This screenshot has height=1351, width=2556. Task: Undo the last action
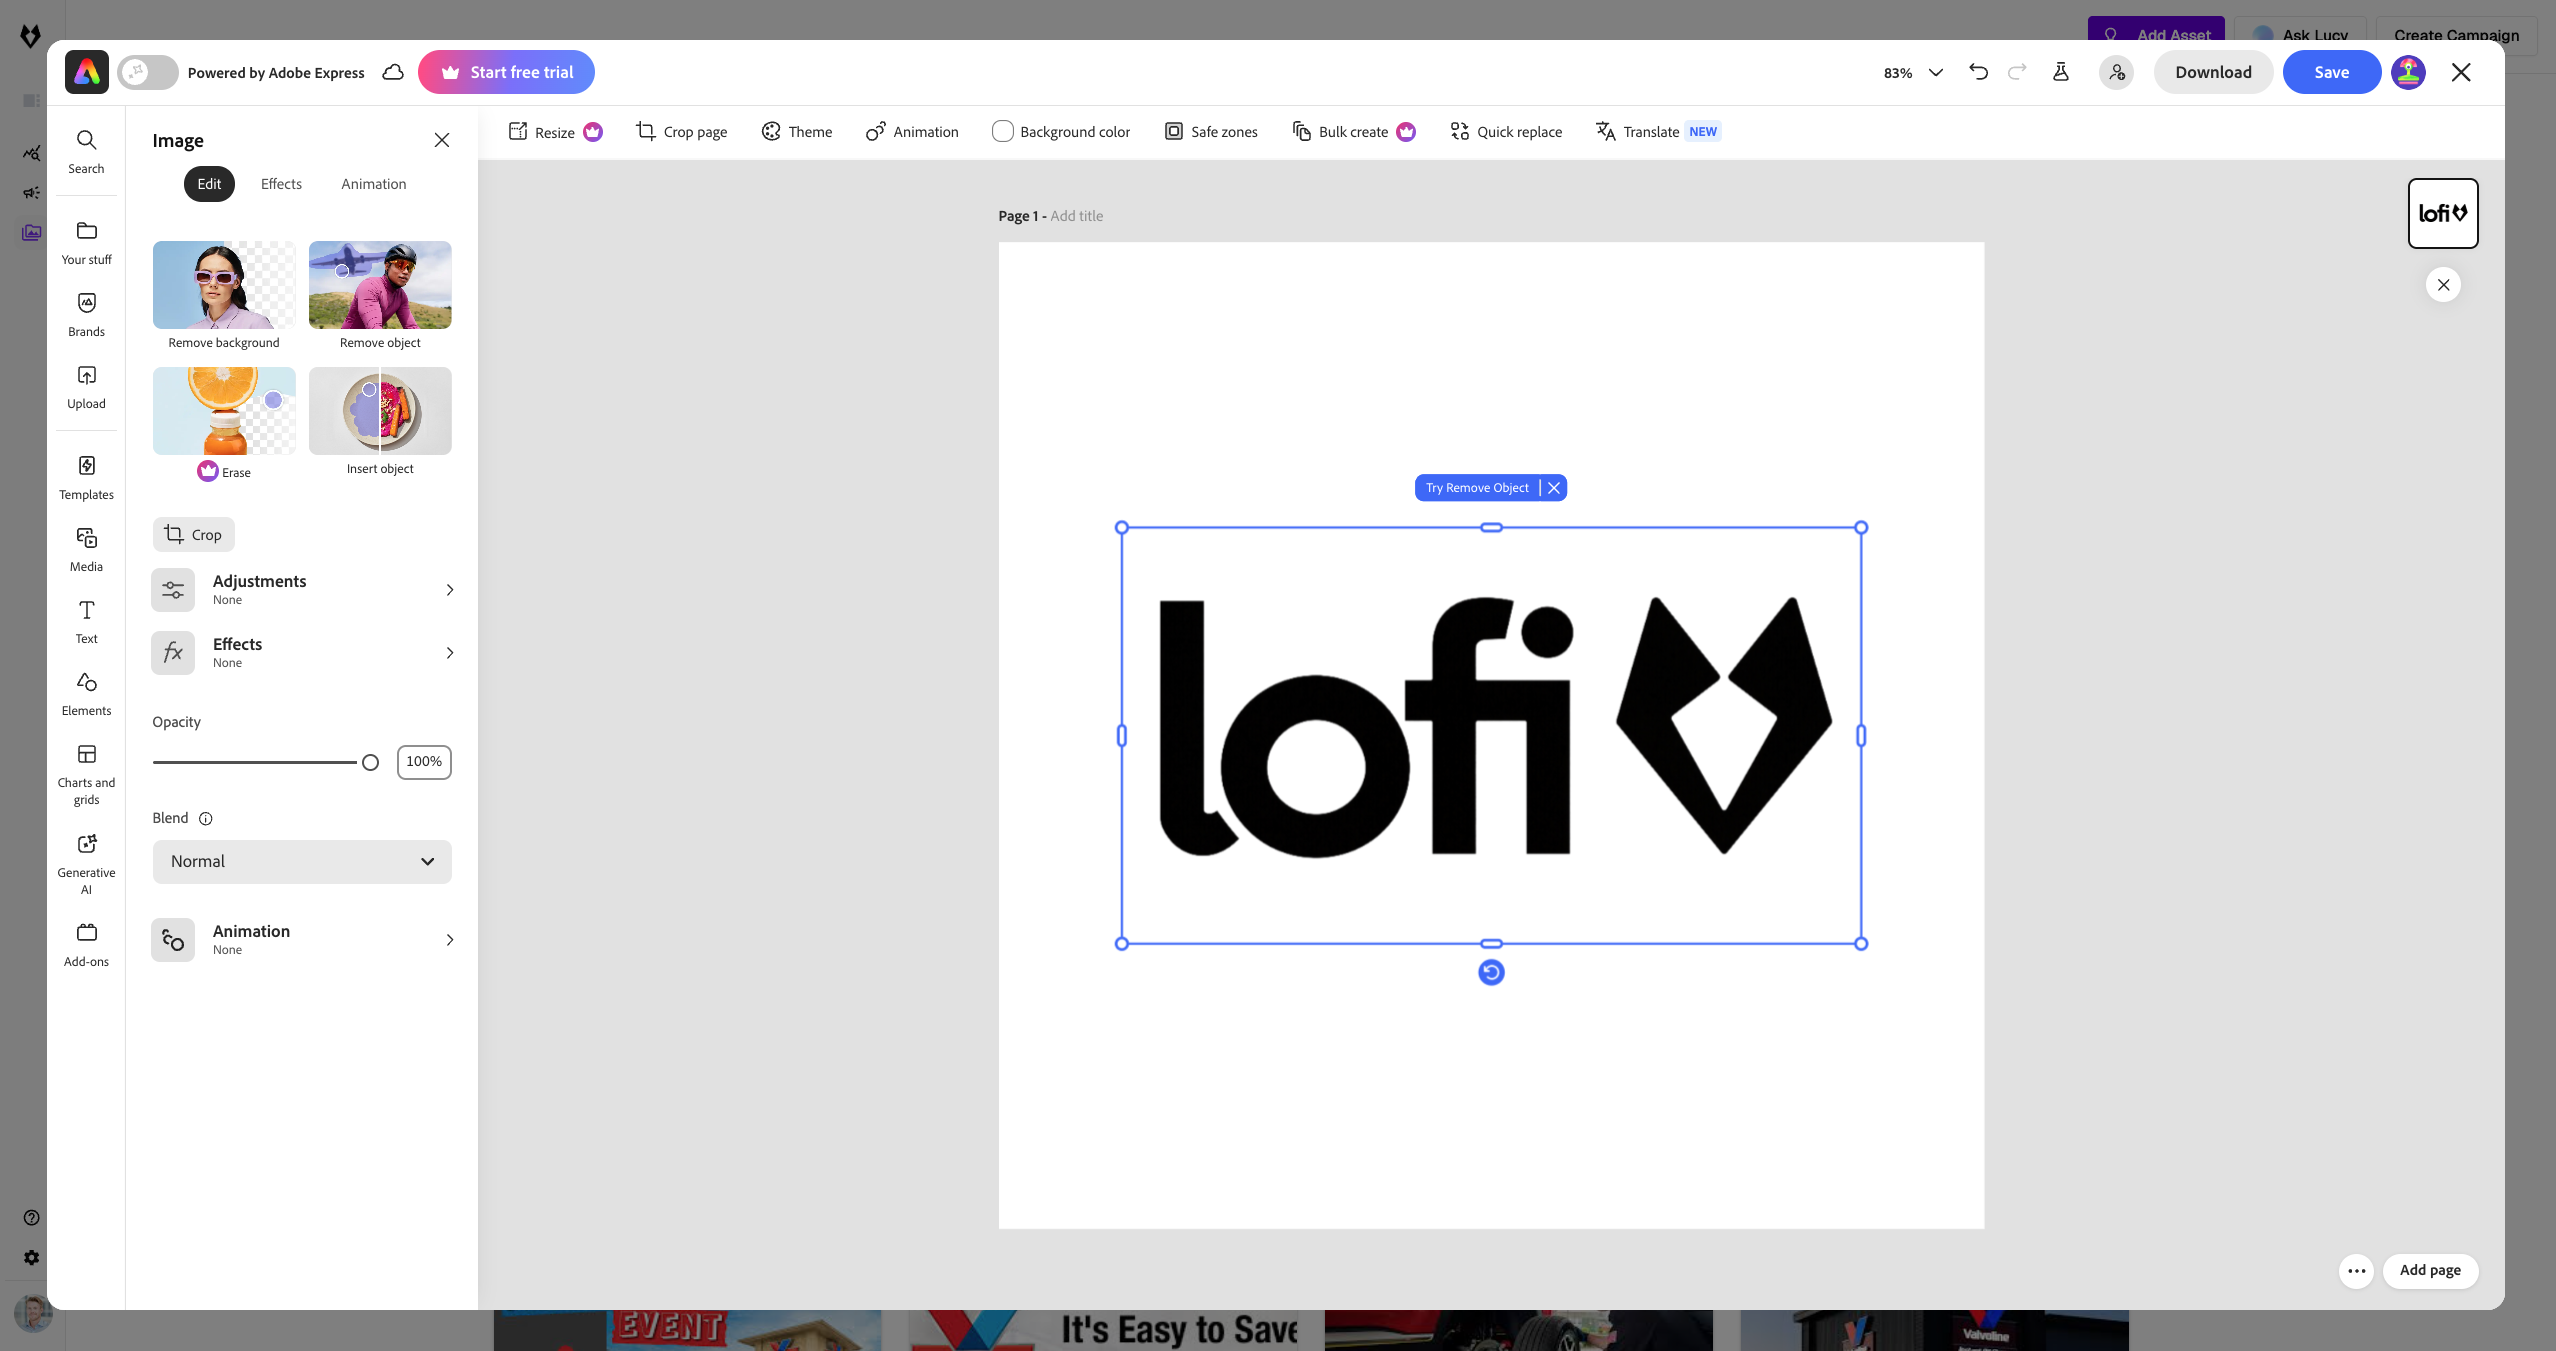pyautogui.click(x=1979, y=72)
